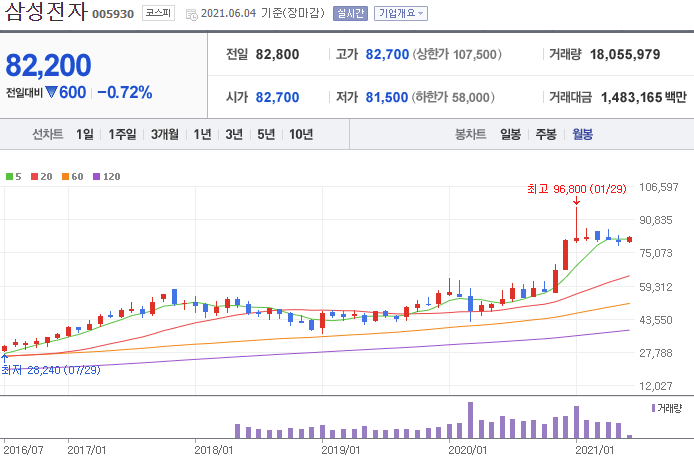Screen dimensions: 694x463
Task: Click the -0.72% change value
Action: click(x=125, y=93)
